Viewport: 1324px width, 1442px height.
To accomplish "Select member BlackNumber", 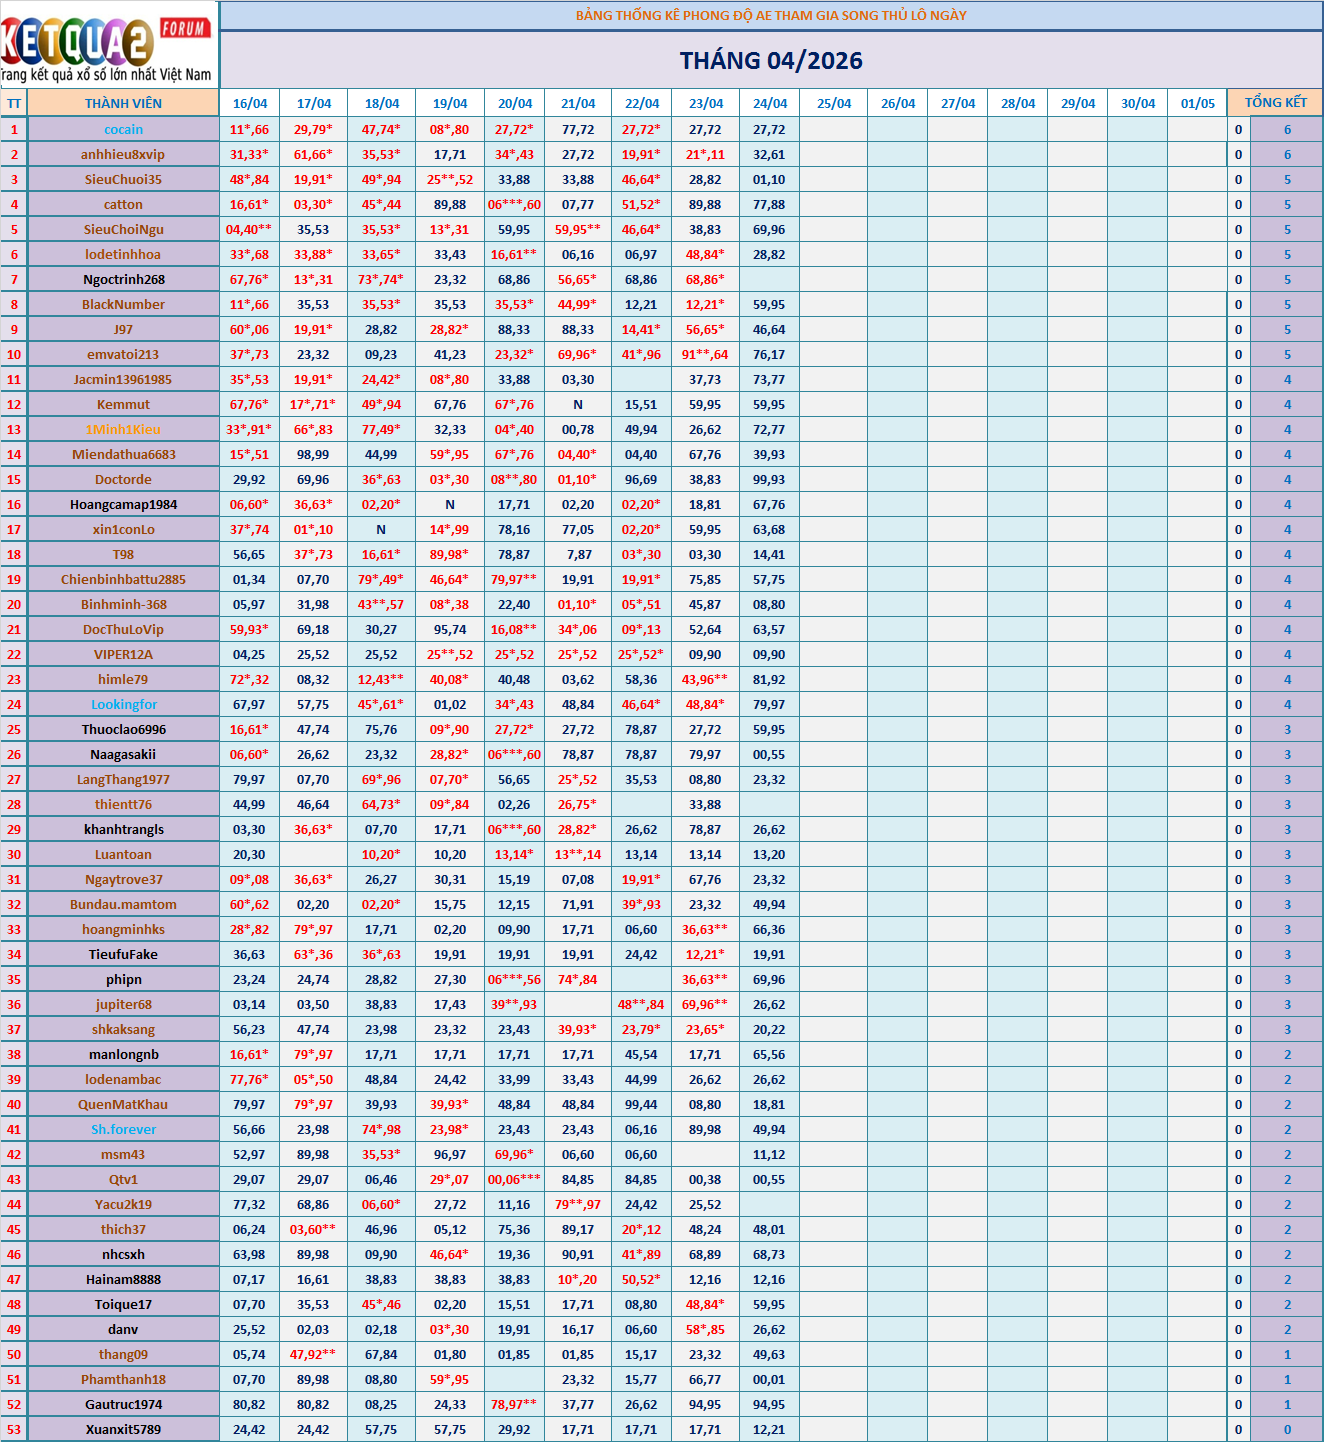I will click(123, 304).
